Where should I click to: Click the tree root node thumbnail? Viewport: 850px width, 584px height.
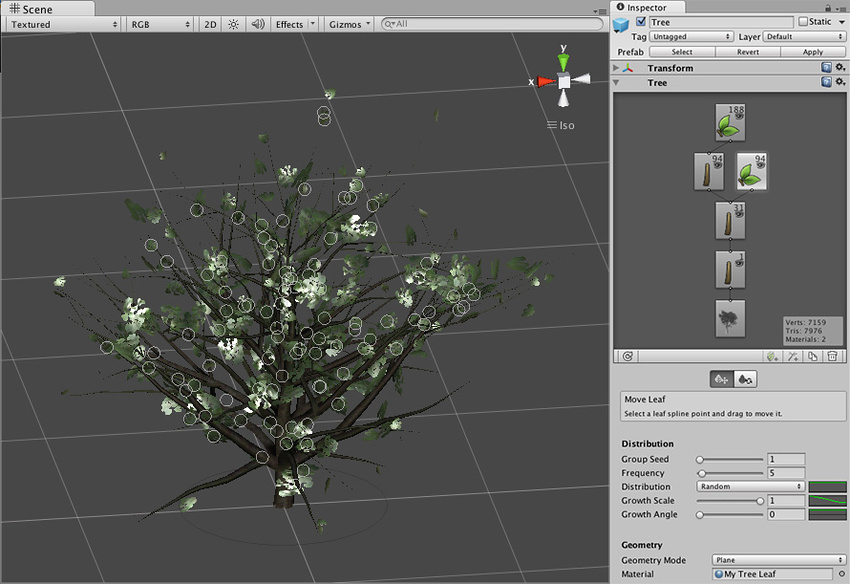(729, 319)
